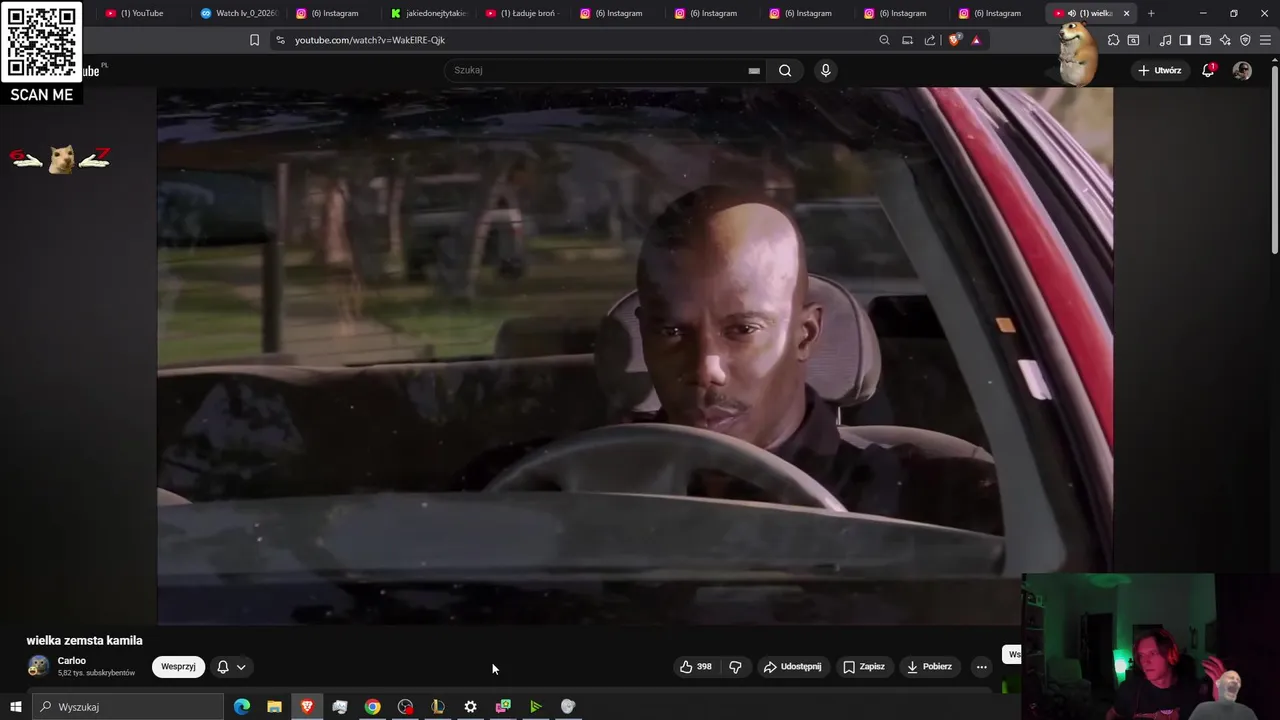Image resolution: width=1280 pixels, height=720 pixels.
Task: Click the zoom magnifier icon in address bar
Action: pos(884,40)
